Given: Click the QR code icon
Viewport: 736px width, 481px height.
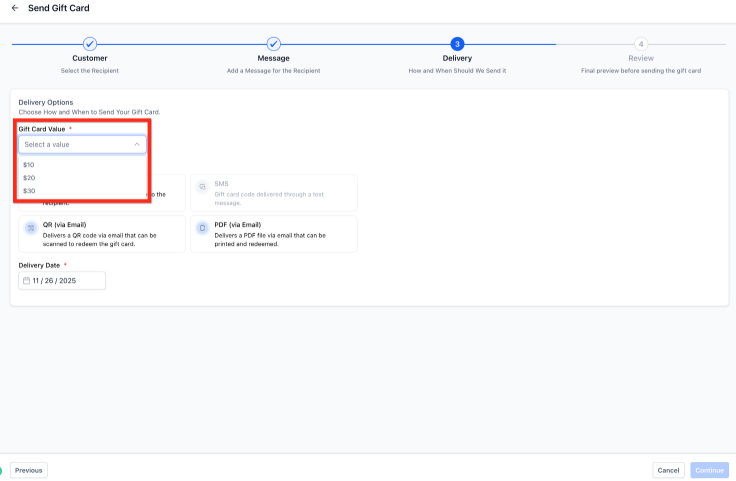Looking at the screenshot, I should pyautogui.click(x=32, y=228).
